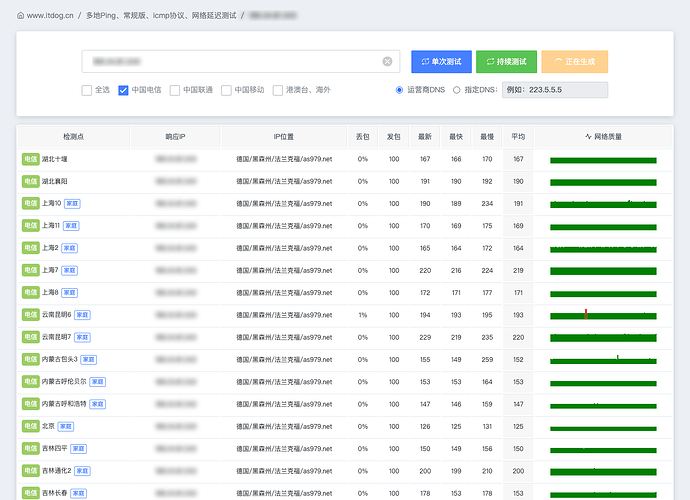Sort by the 最慢 column header
This screenshot has height=500, width=690.
(x=487, y=137)
